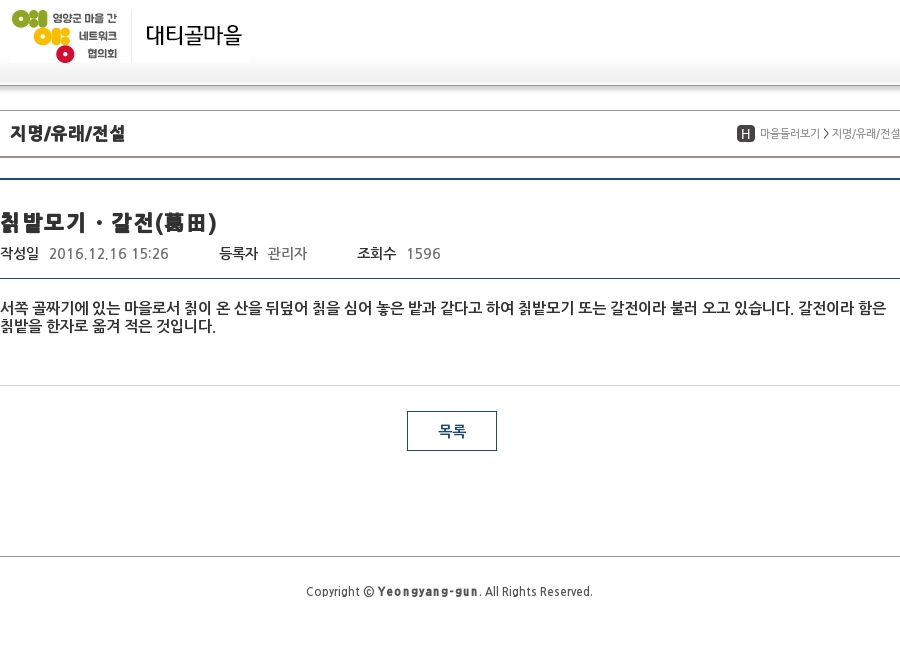Click the Yeongyang village network council logo
The width and height of the screenshot is (900, 657).
click(65, 36)
